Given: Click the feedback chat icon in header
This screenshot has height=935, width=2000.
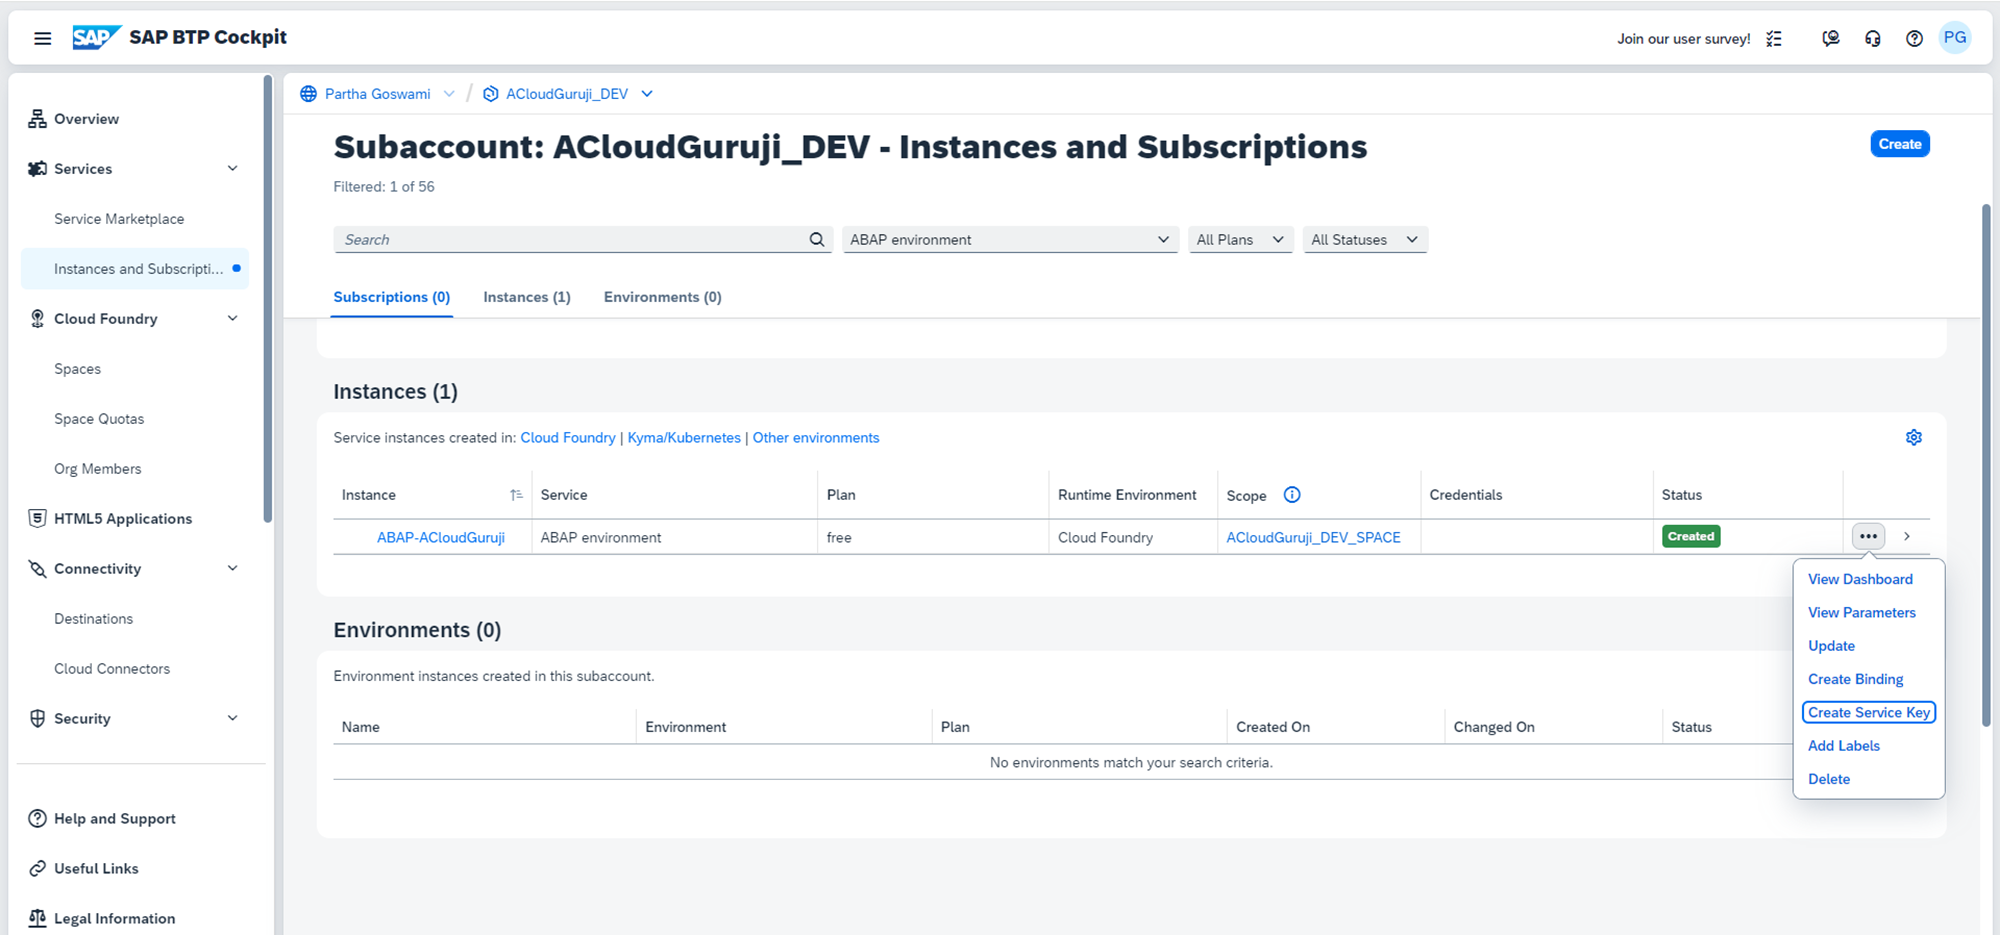Looking at the screenshot, I should (1830, 39).
